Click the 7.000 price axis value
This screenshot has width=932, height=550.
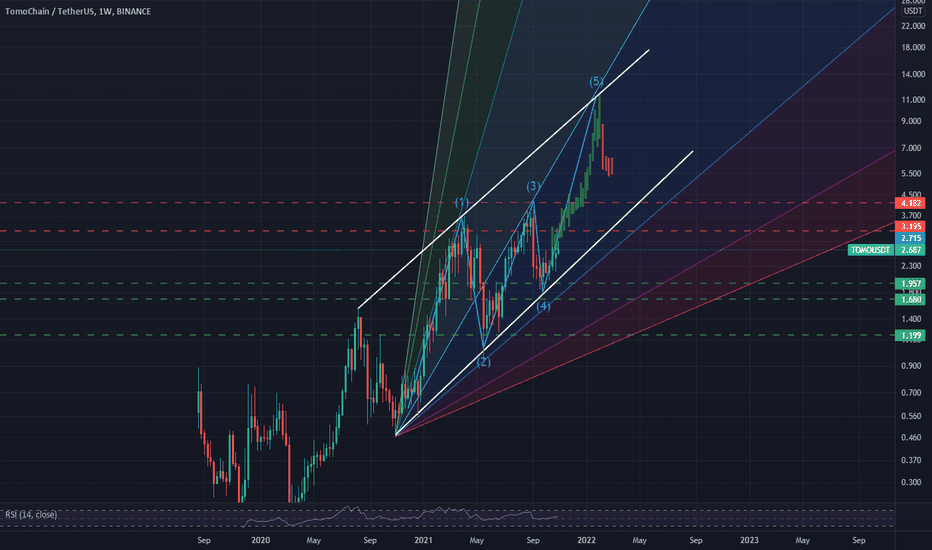point(911,148)
